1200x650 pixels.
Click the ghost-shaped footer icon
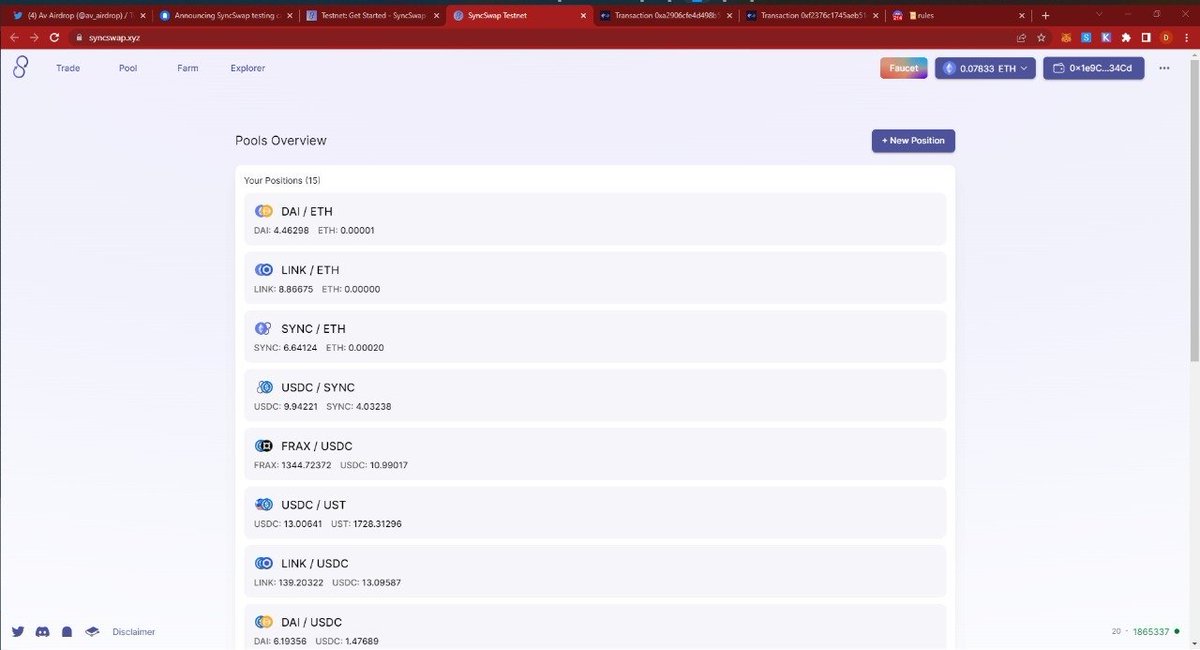(x=67, y=632)
